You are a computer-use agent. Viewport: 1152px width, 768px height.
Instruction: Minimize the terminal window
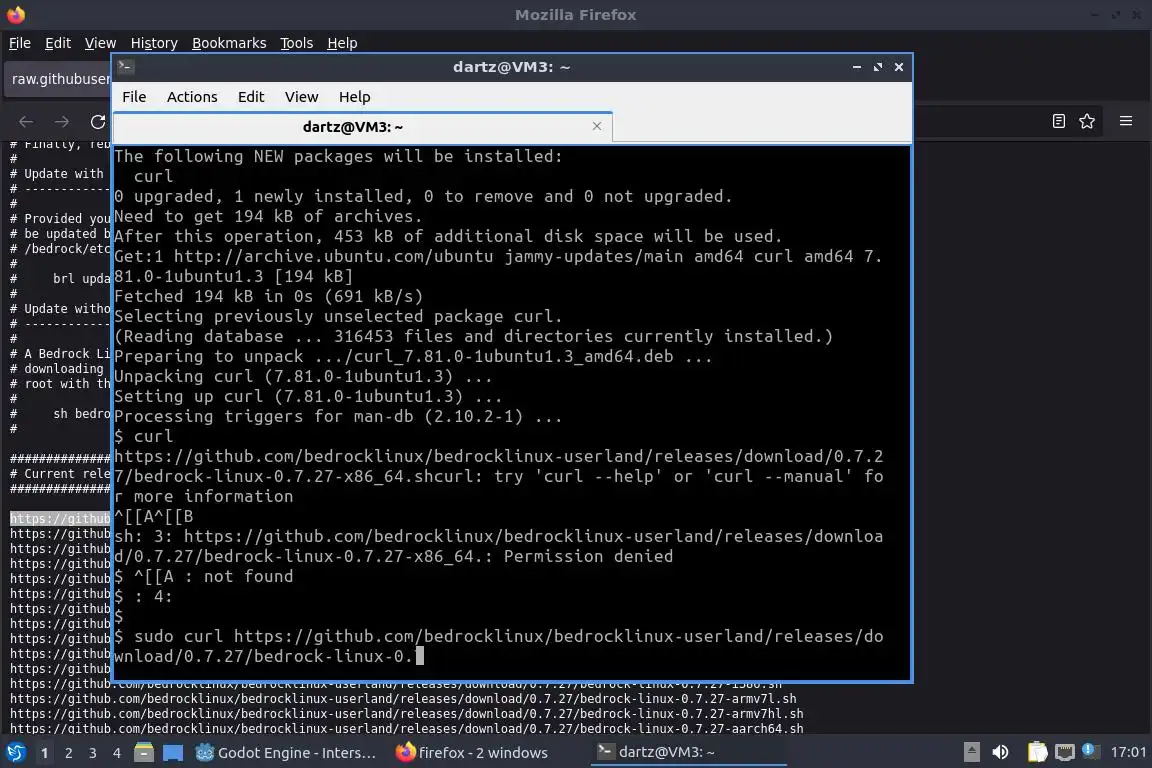857,67
